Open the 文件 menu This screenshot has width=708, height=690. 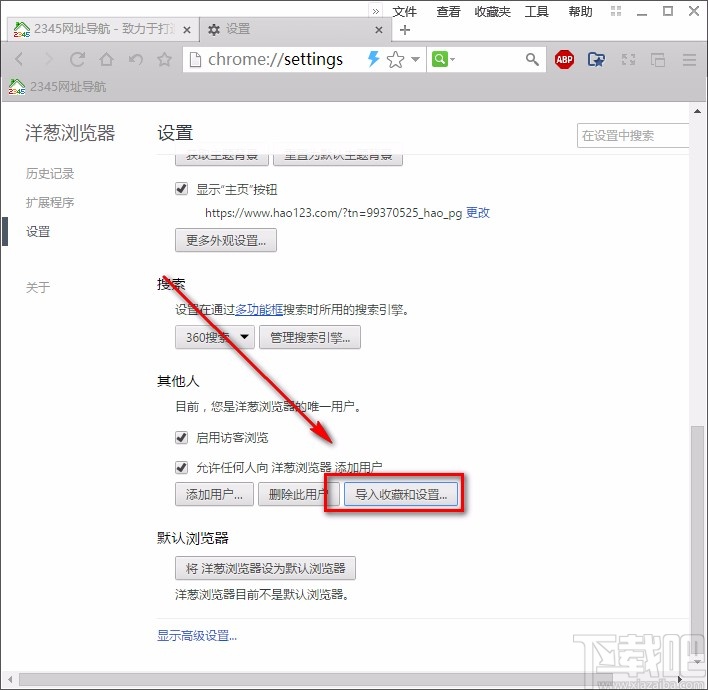tap(404, 11)
